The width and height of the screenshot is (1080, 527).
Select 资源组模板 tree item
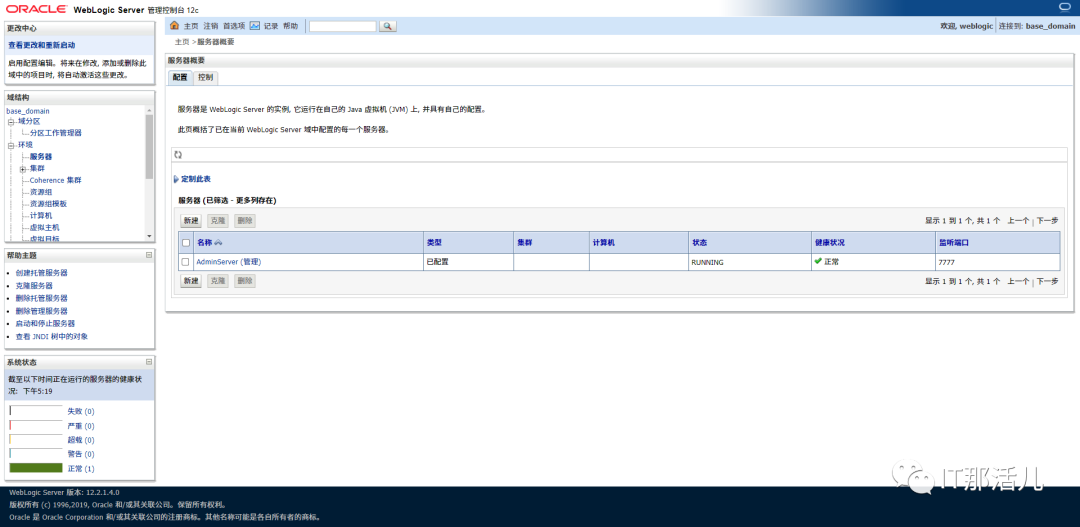pyautogui.click(x=48, y=204)
